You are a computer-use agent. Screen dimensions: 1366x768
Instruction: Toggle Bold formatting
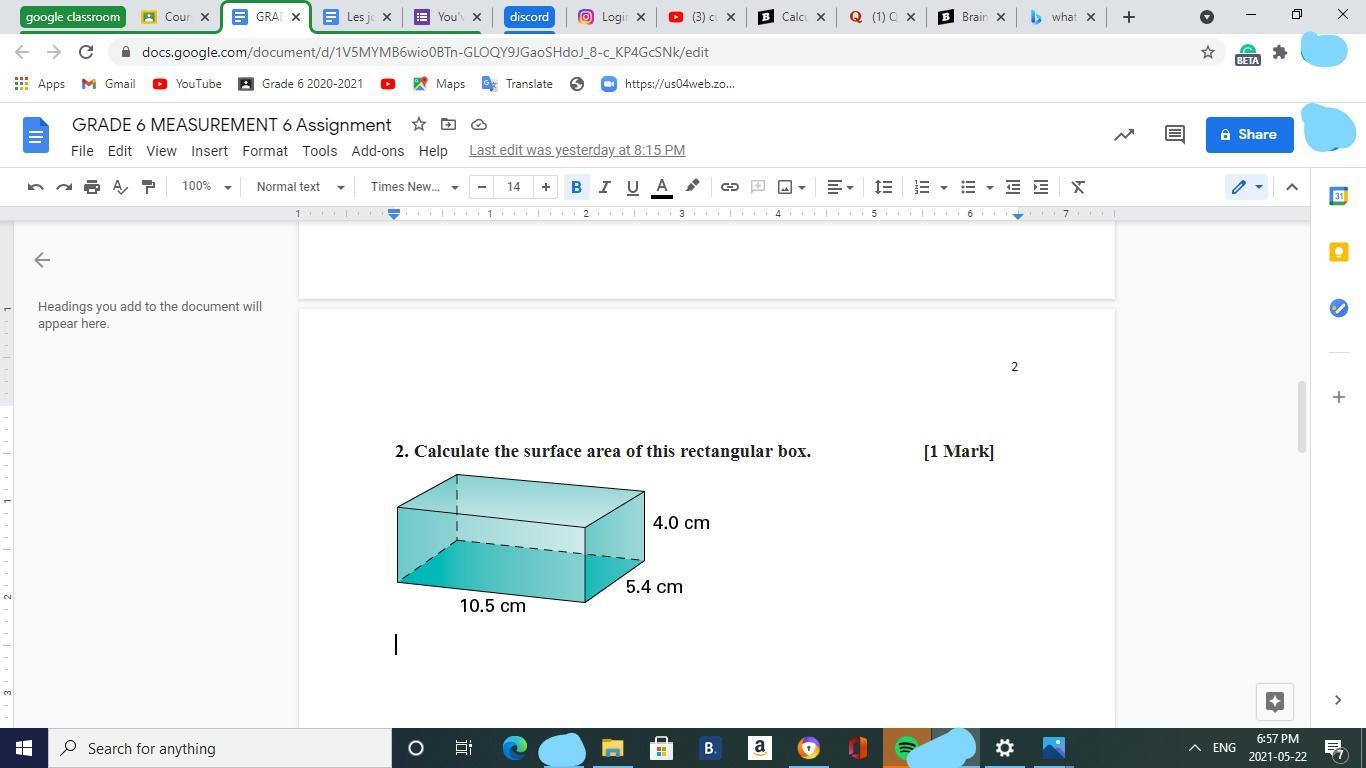(576, 187)
